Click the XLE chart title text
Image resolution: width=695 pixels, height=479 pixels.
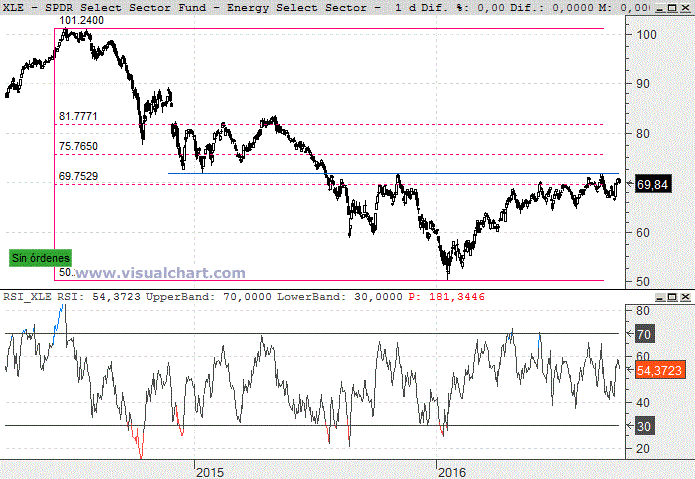(x=191, y=8)
